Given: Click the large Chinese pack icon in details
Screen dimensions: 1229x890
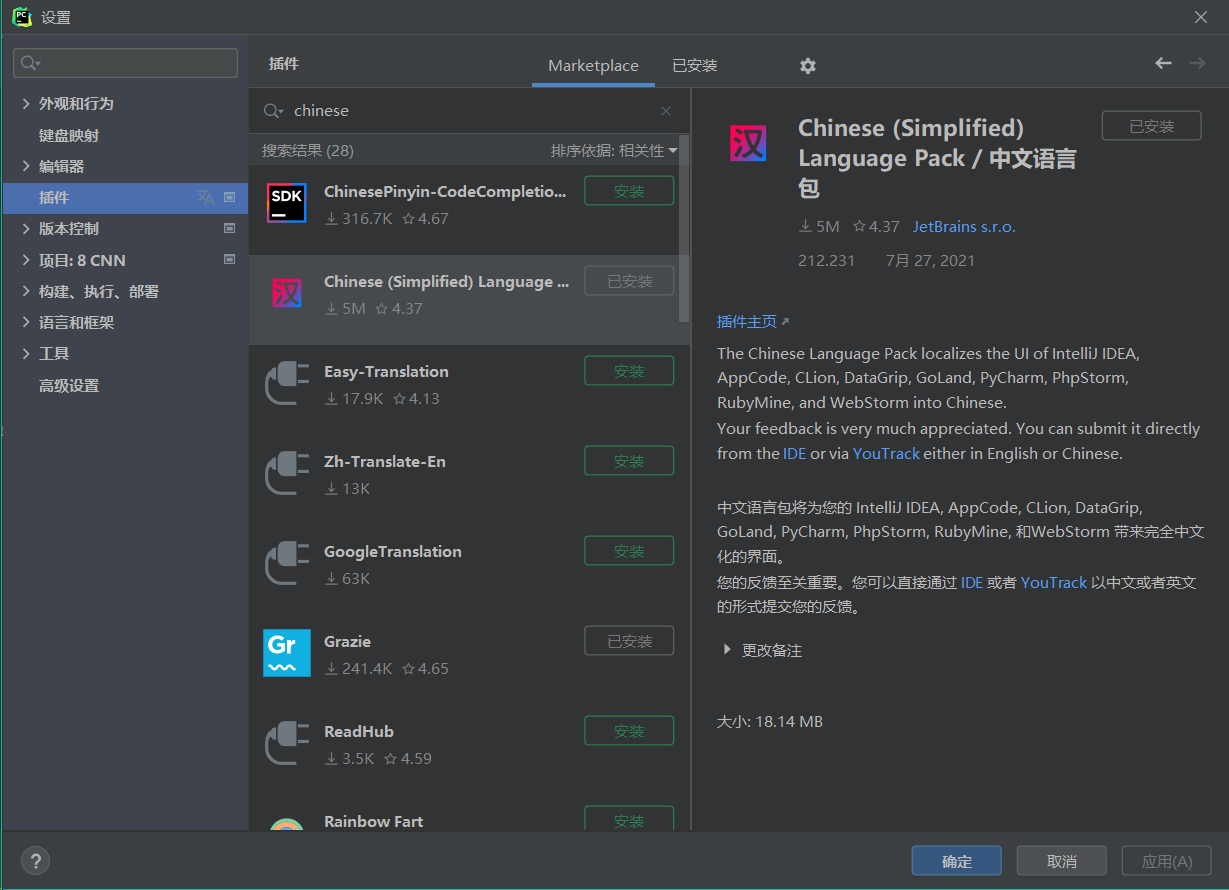Looking at the screenshot, I should point(748,143).
